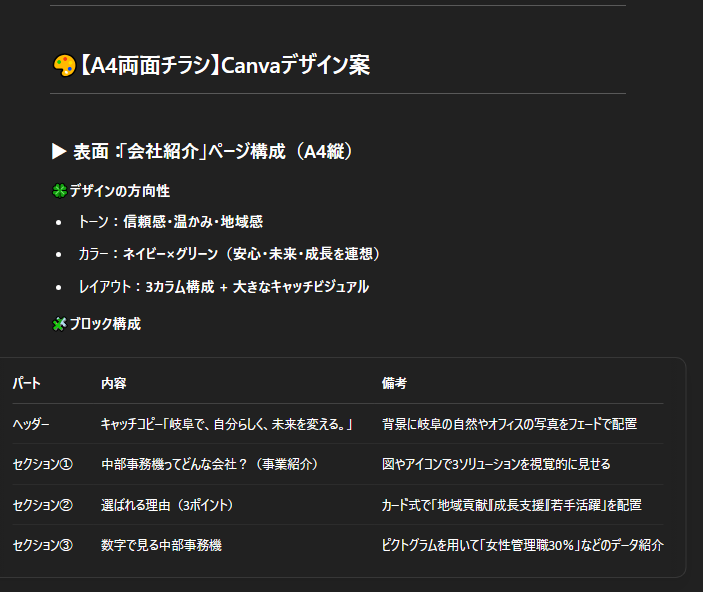Click the セクション② cell
703x592 pixels.
[43, 505]
